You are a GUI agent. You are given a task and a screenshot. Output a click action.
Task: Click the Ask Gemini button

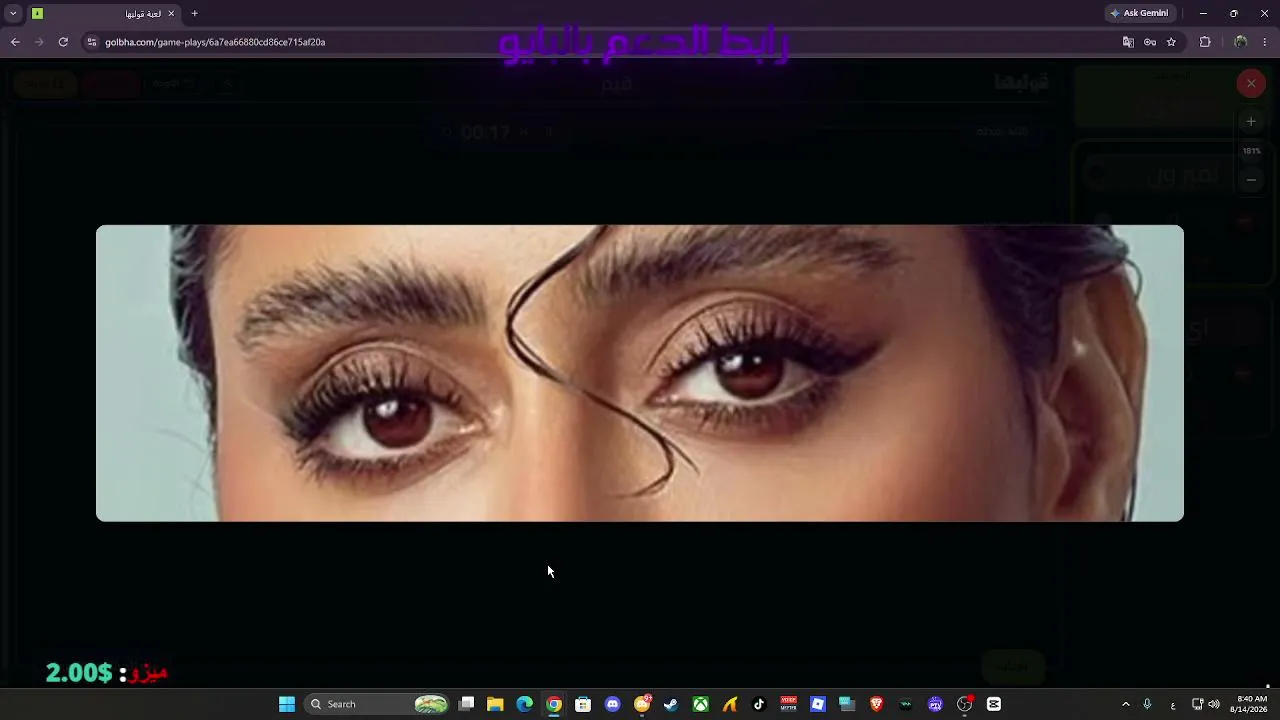(x=1139, y=13)
